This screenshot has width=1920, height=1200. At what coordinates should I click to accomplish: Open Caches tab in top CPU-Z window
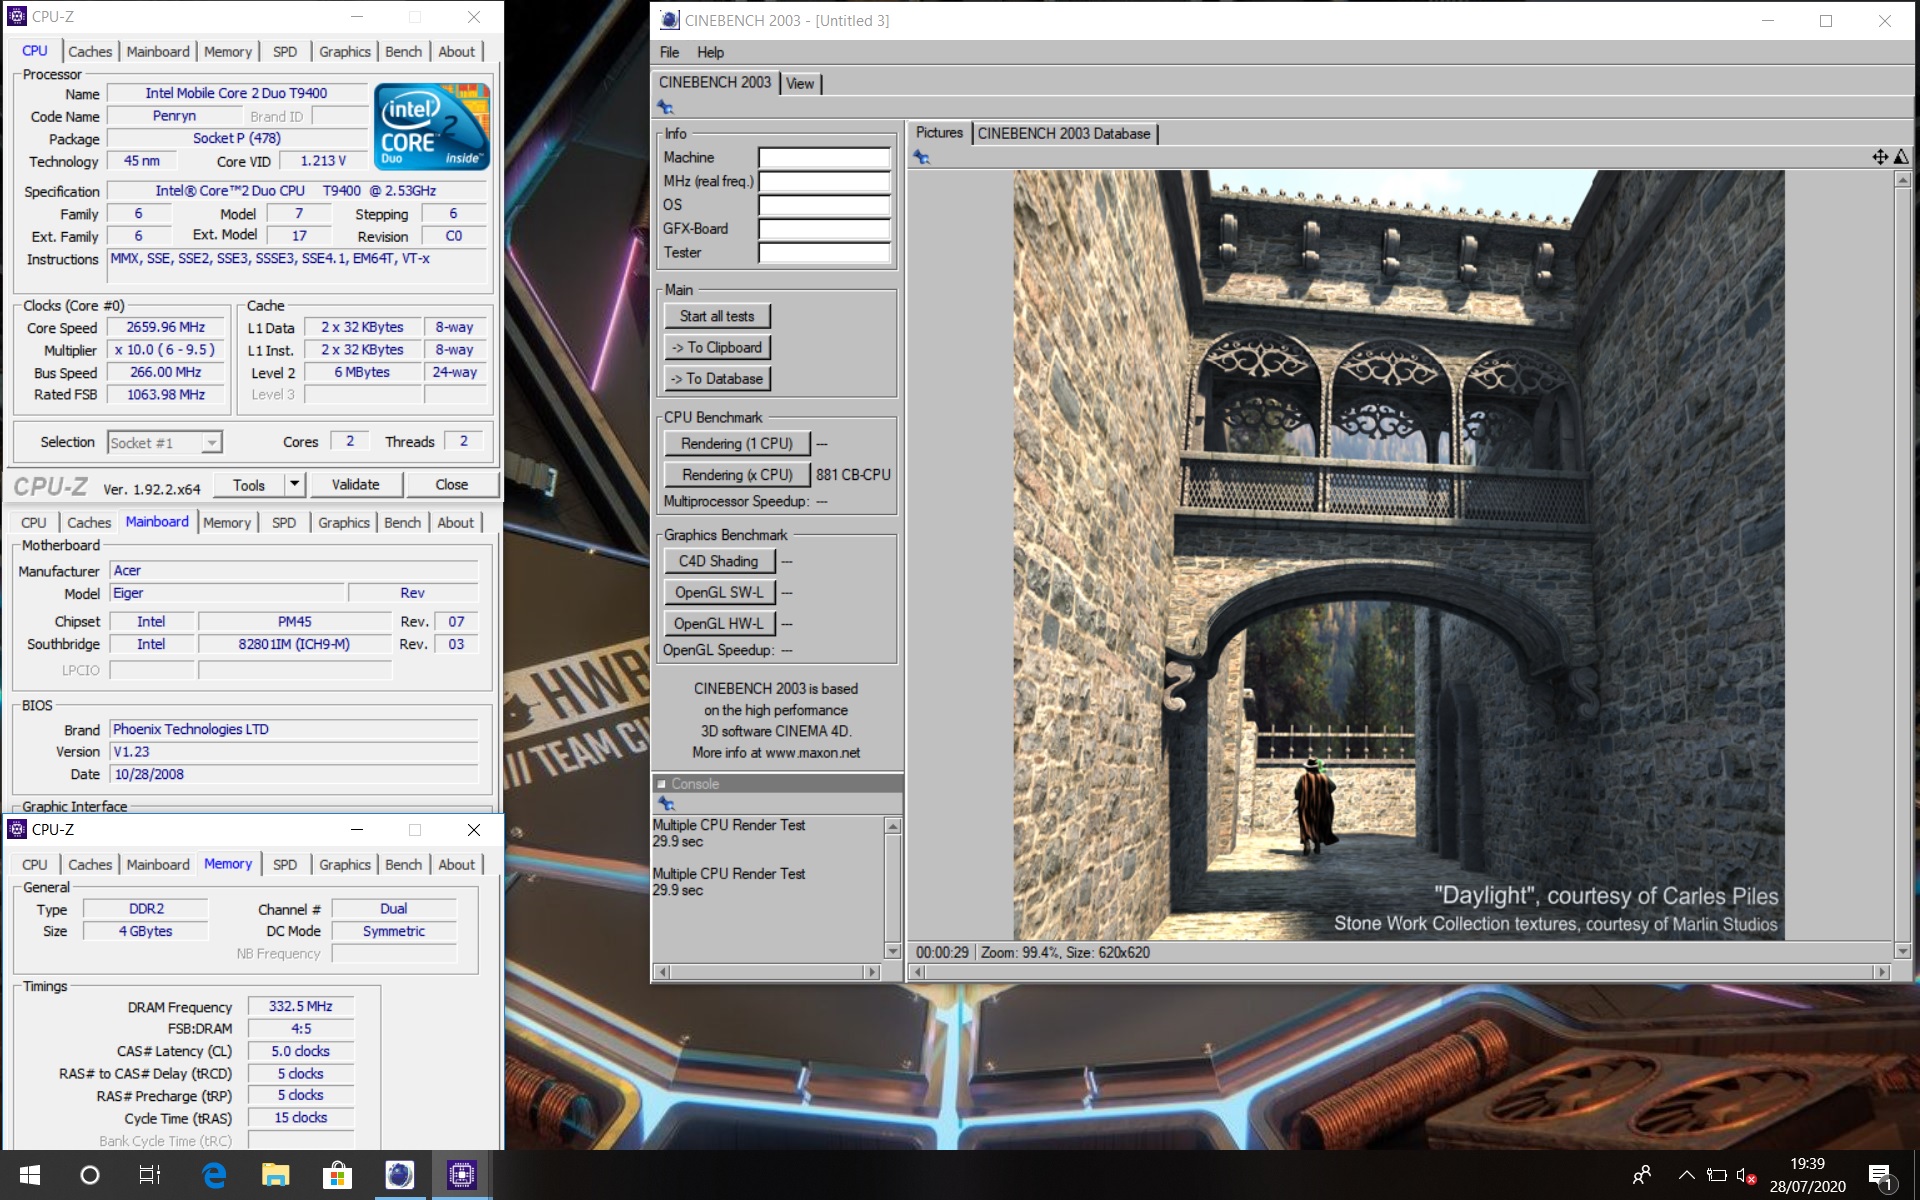pyautogui.click(x=90, y=51)
